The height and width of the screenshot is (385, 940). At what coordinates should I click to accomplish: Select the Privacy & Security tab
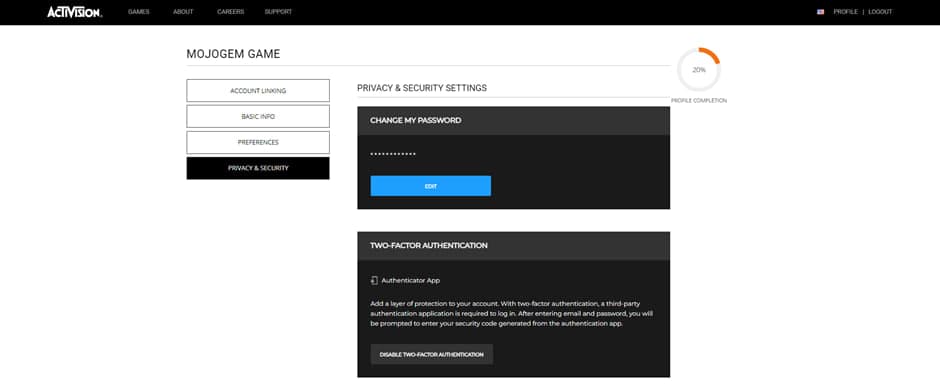258,168
